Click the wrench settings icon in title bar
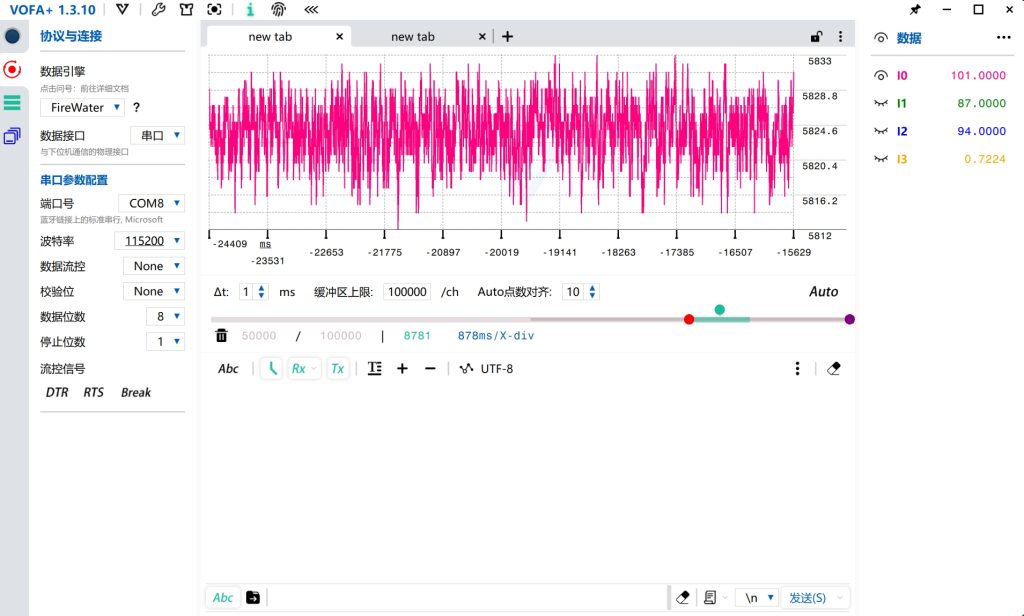The width and height of the screenshot is (1024, 616). (159, 10)
